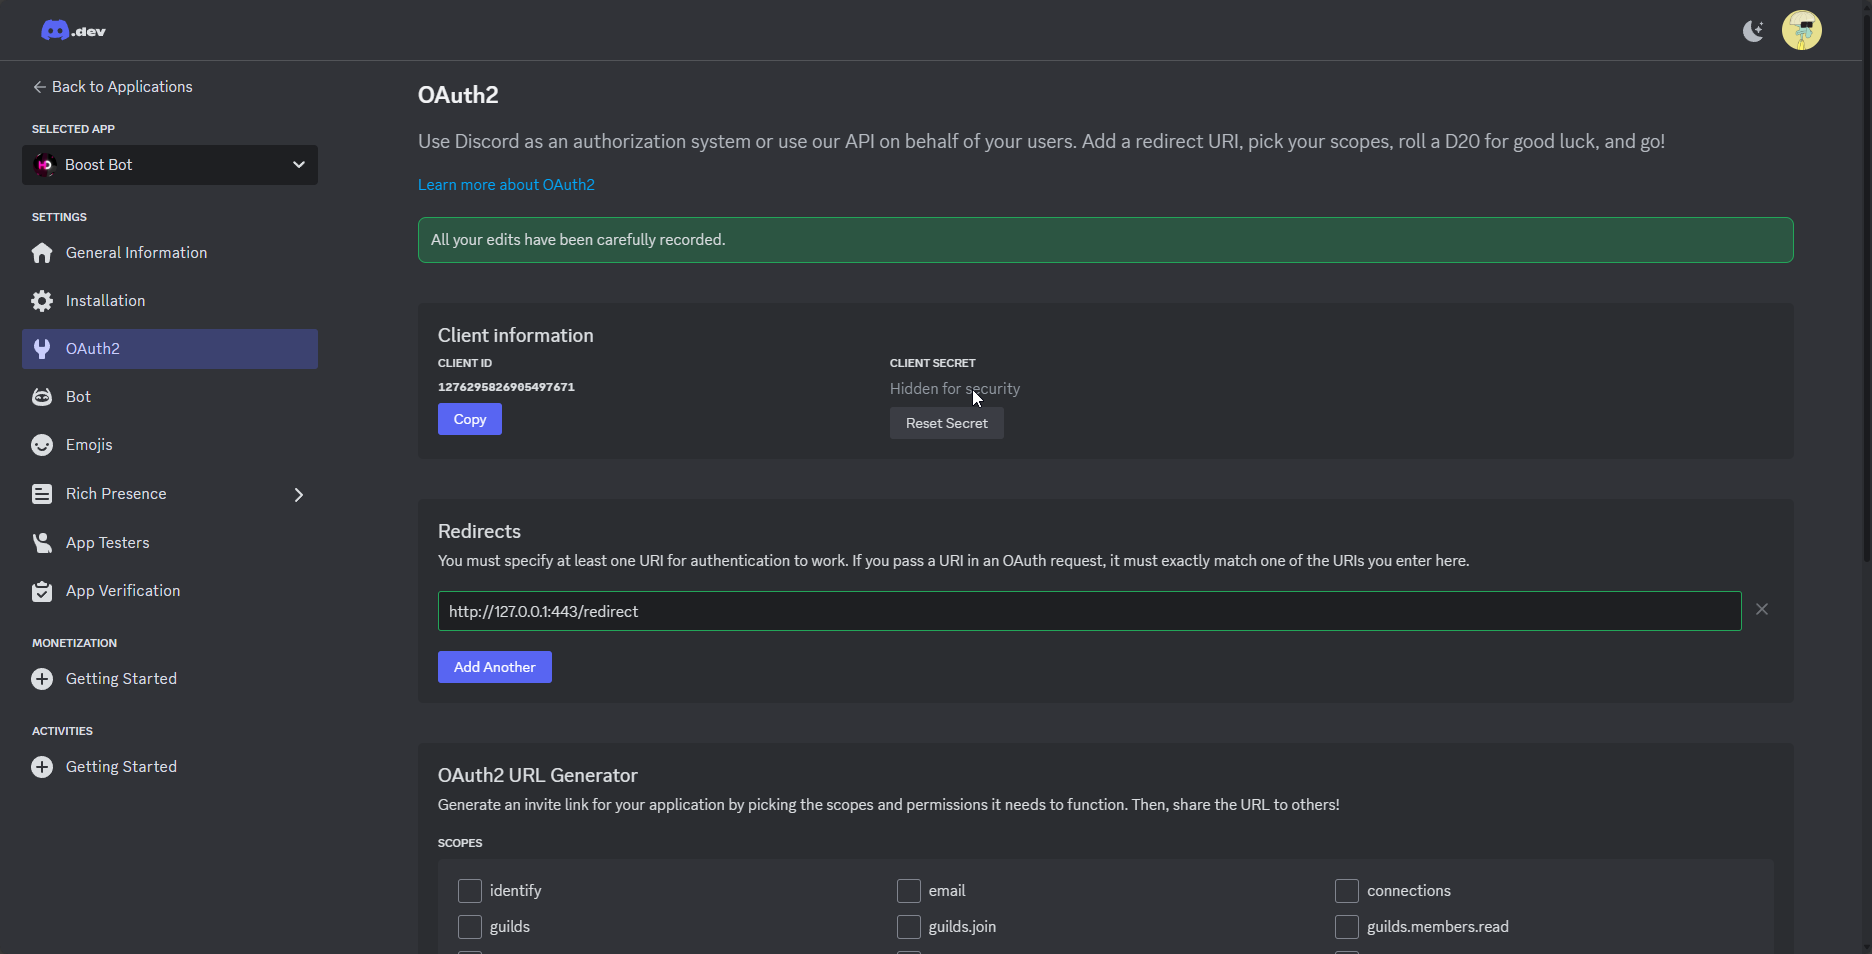Select the OAuth2 sidebar item
Screen dimensions: 1872x954
pos(170,349)
